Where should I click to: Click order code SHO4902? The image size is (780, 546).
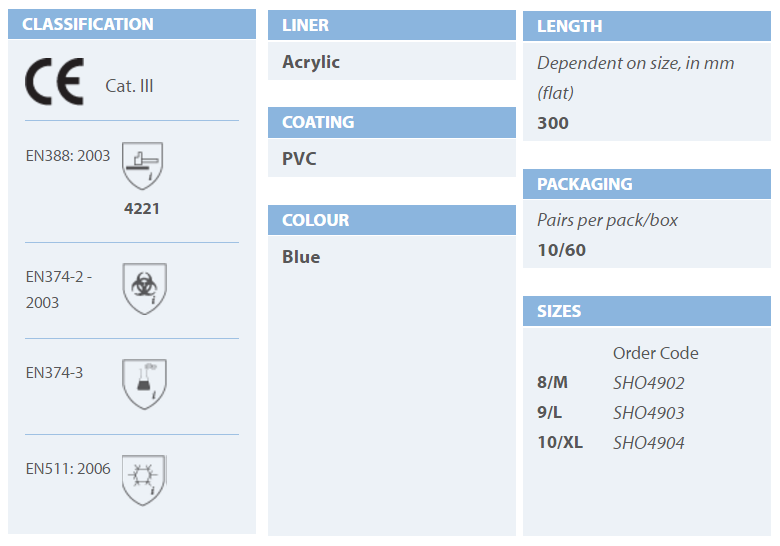[x=648, y=383]
